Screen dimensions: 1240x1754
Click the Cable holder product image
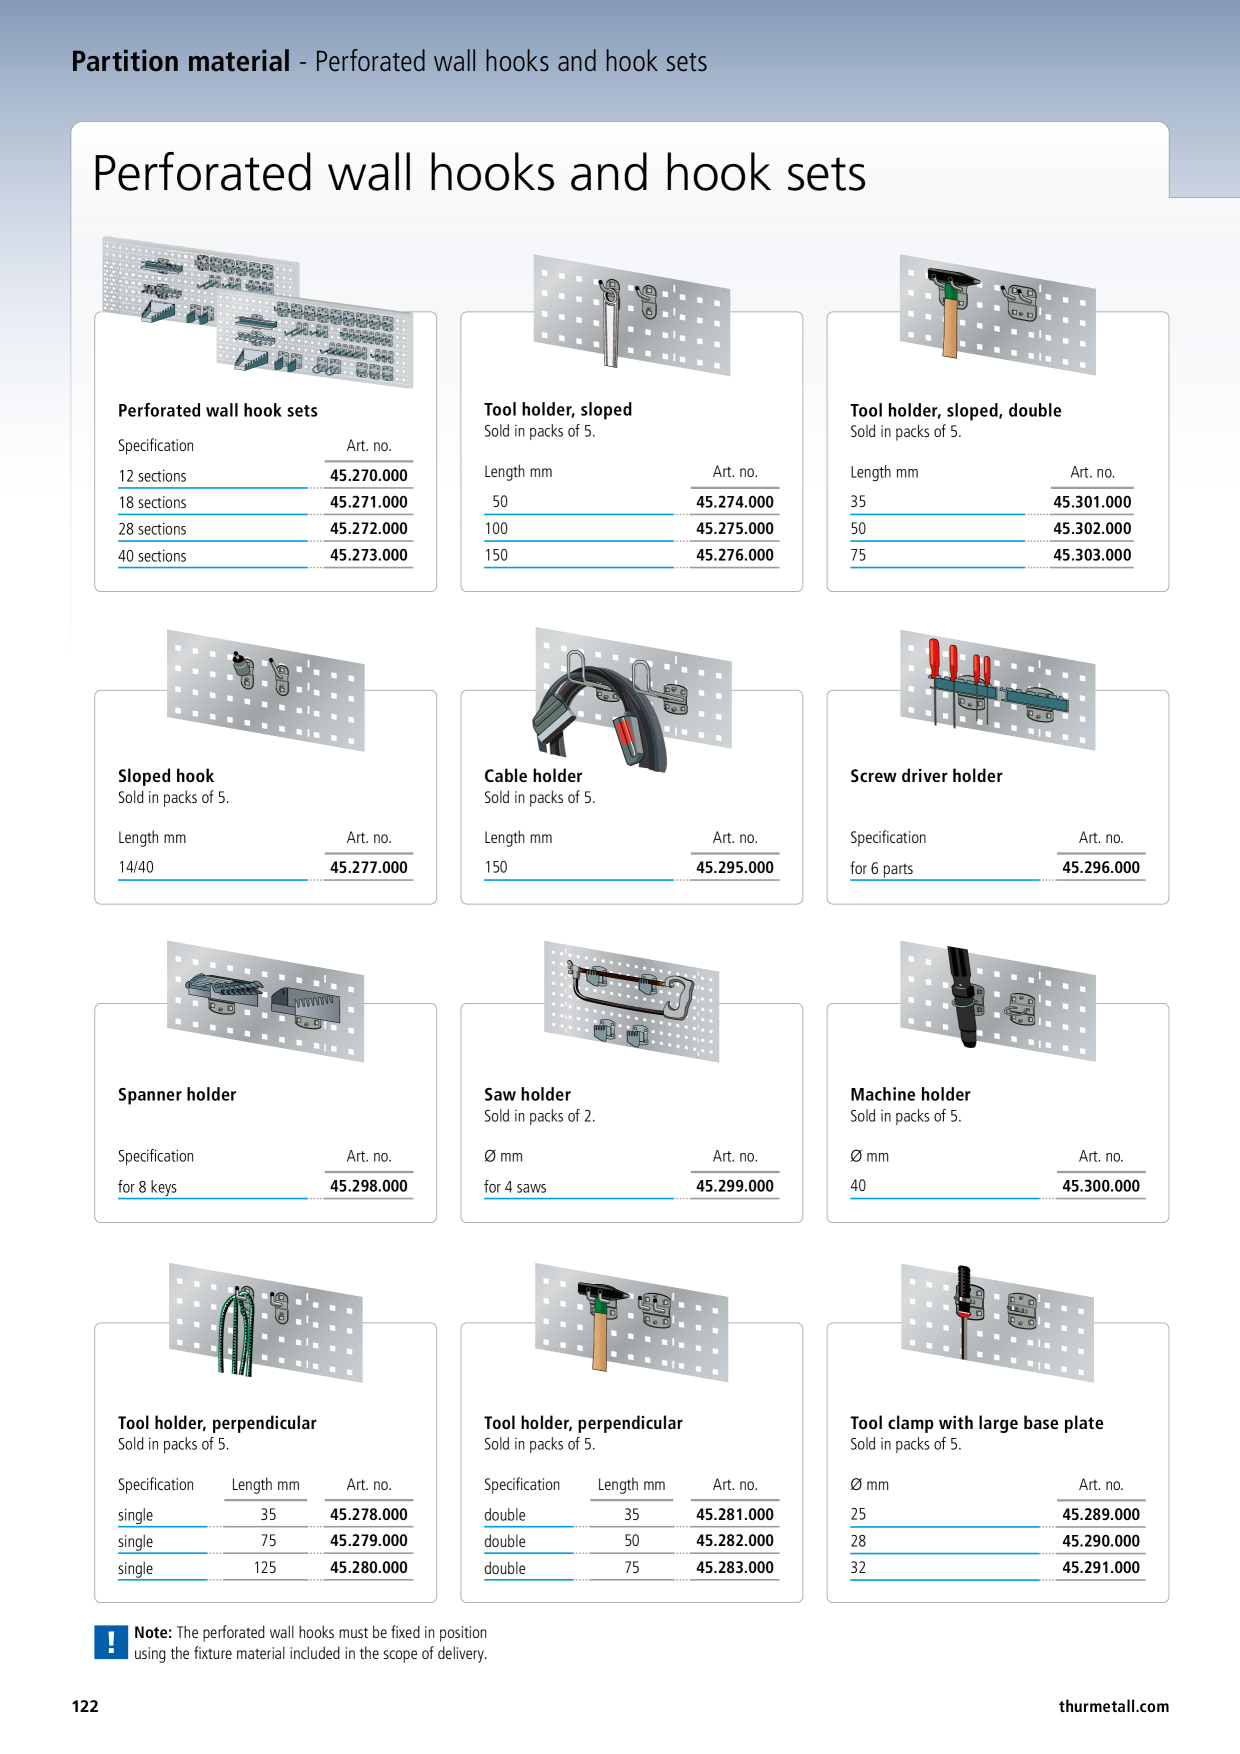pos(631,699)
